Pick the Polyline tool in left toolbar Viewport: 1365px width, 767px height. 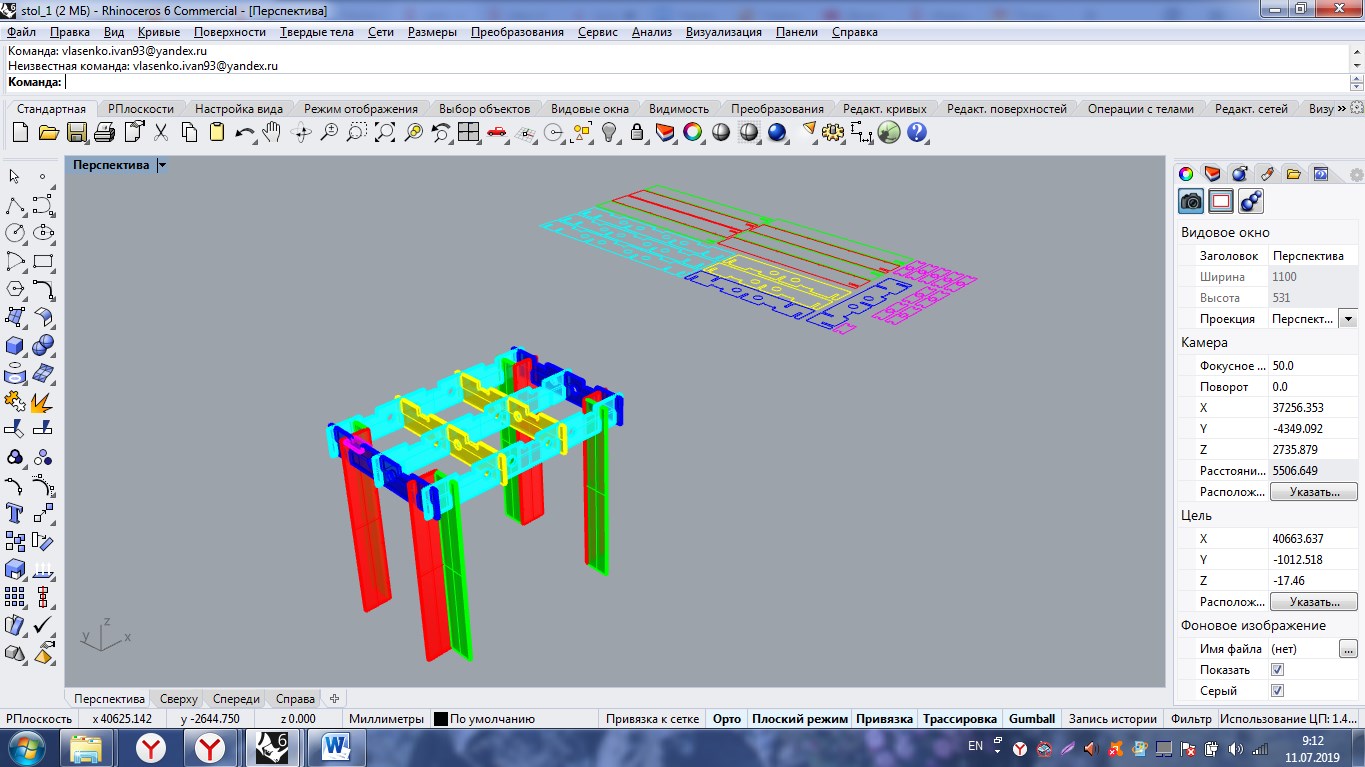point(15,205)
